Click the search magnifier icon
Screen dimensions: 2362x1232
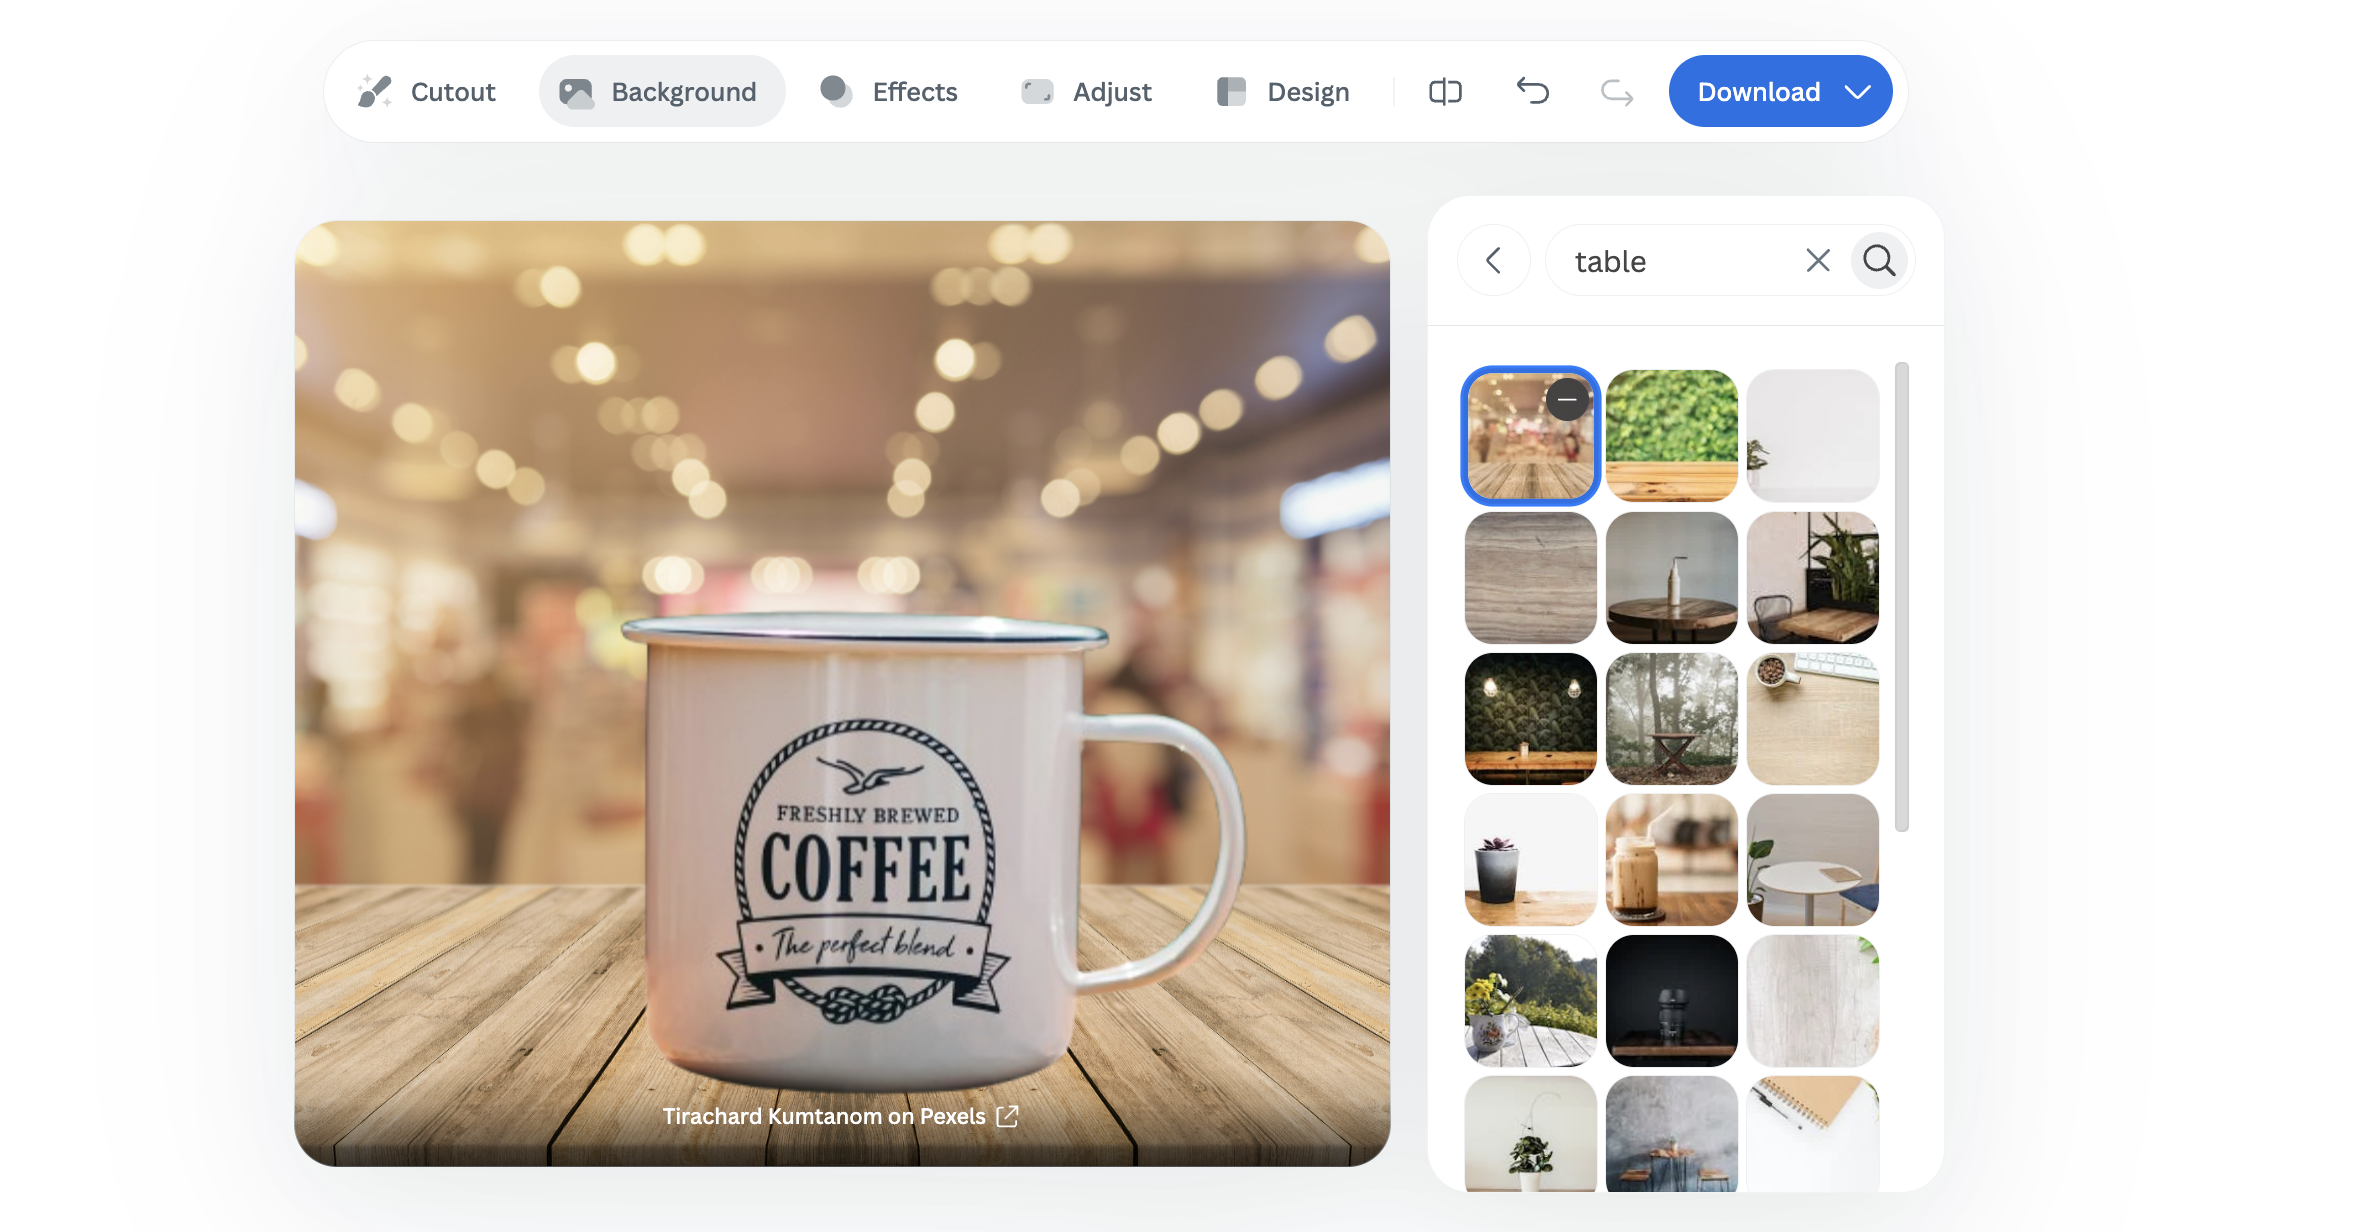point(1879,261)
